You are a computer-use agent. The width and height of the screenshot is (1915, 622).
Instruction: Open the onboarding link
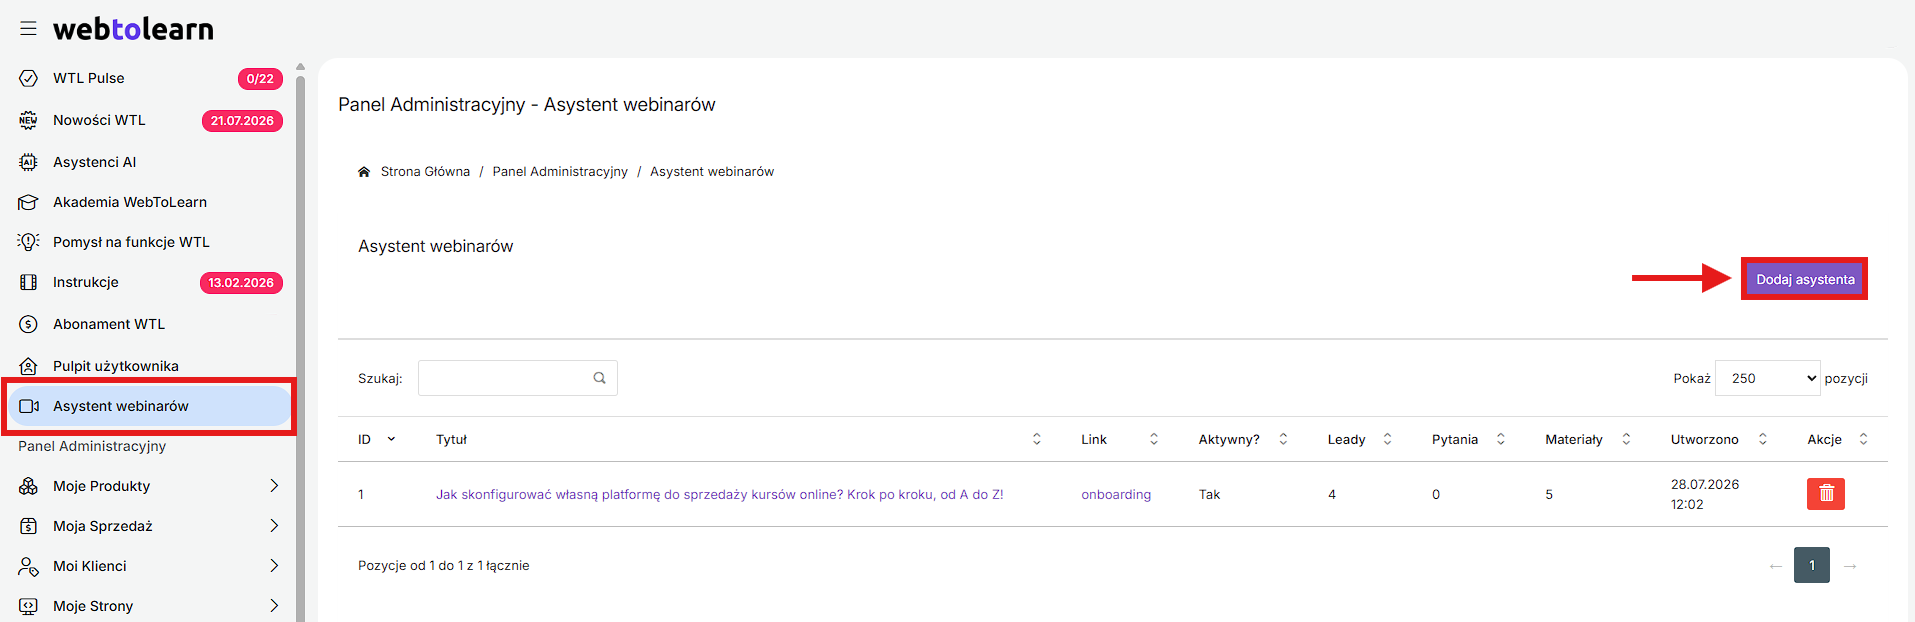1116,494
